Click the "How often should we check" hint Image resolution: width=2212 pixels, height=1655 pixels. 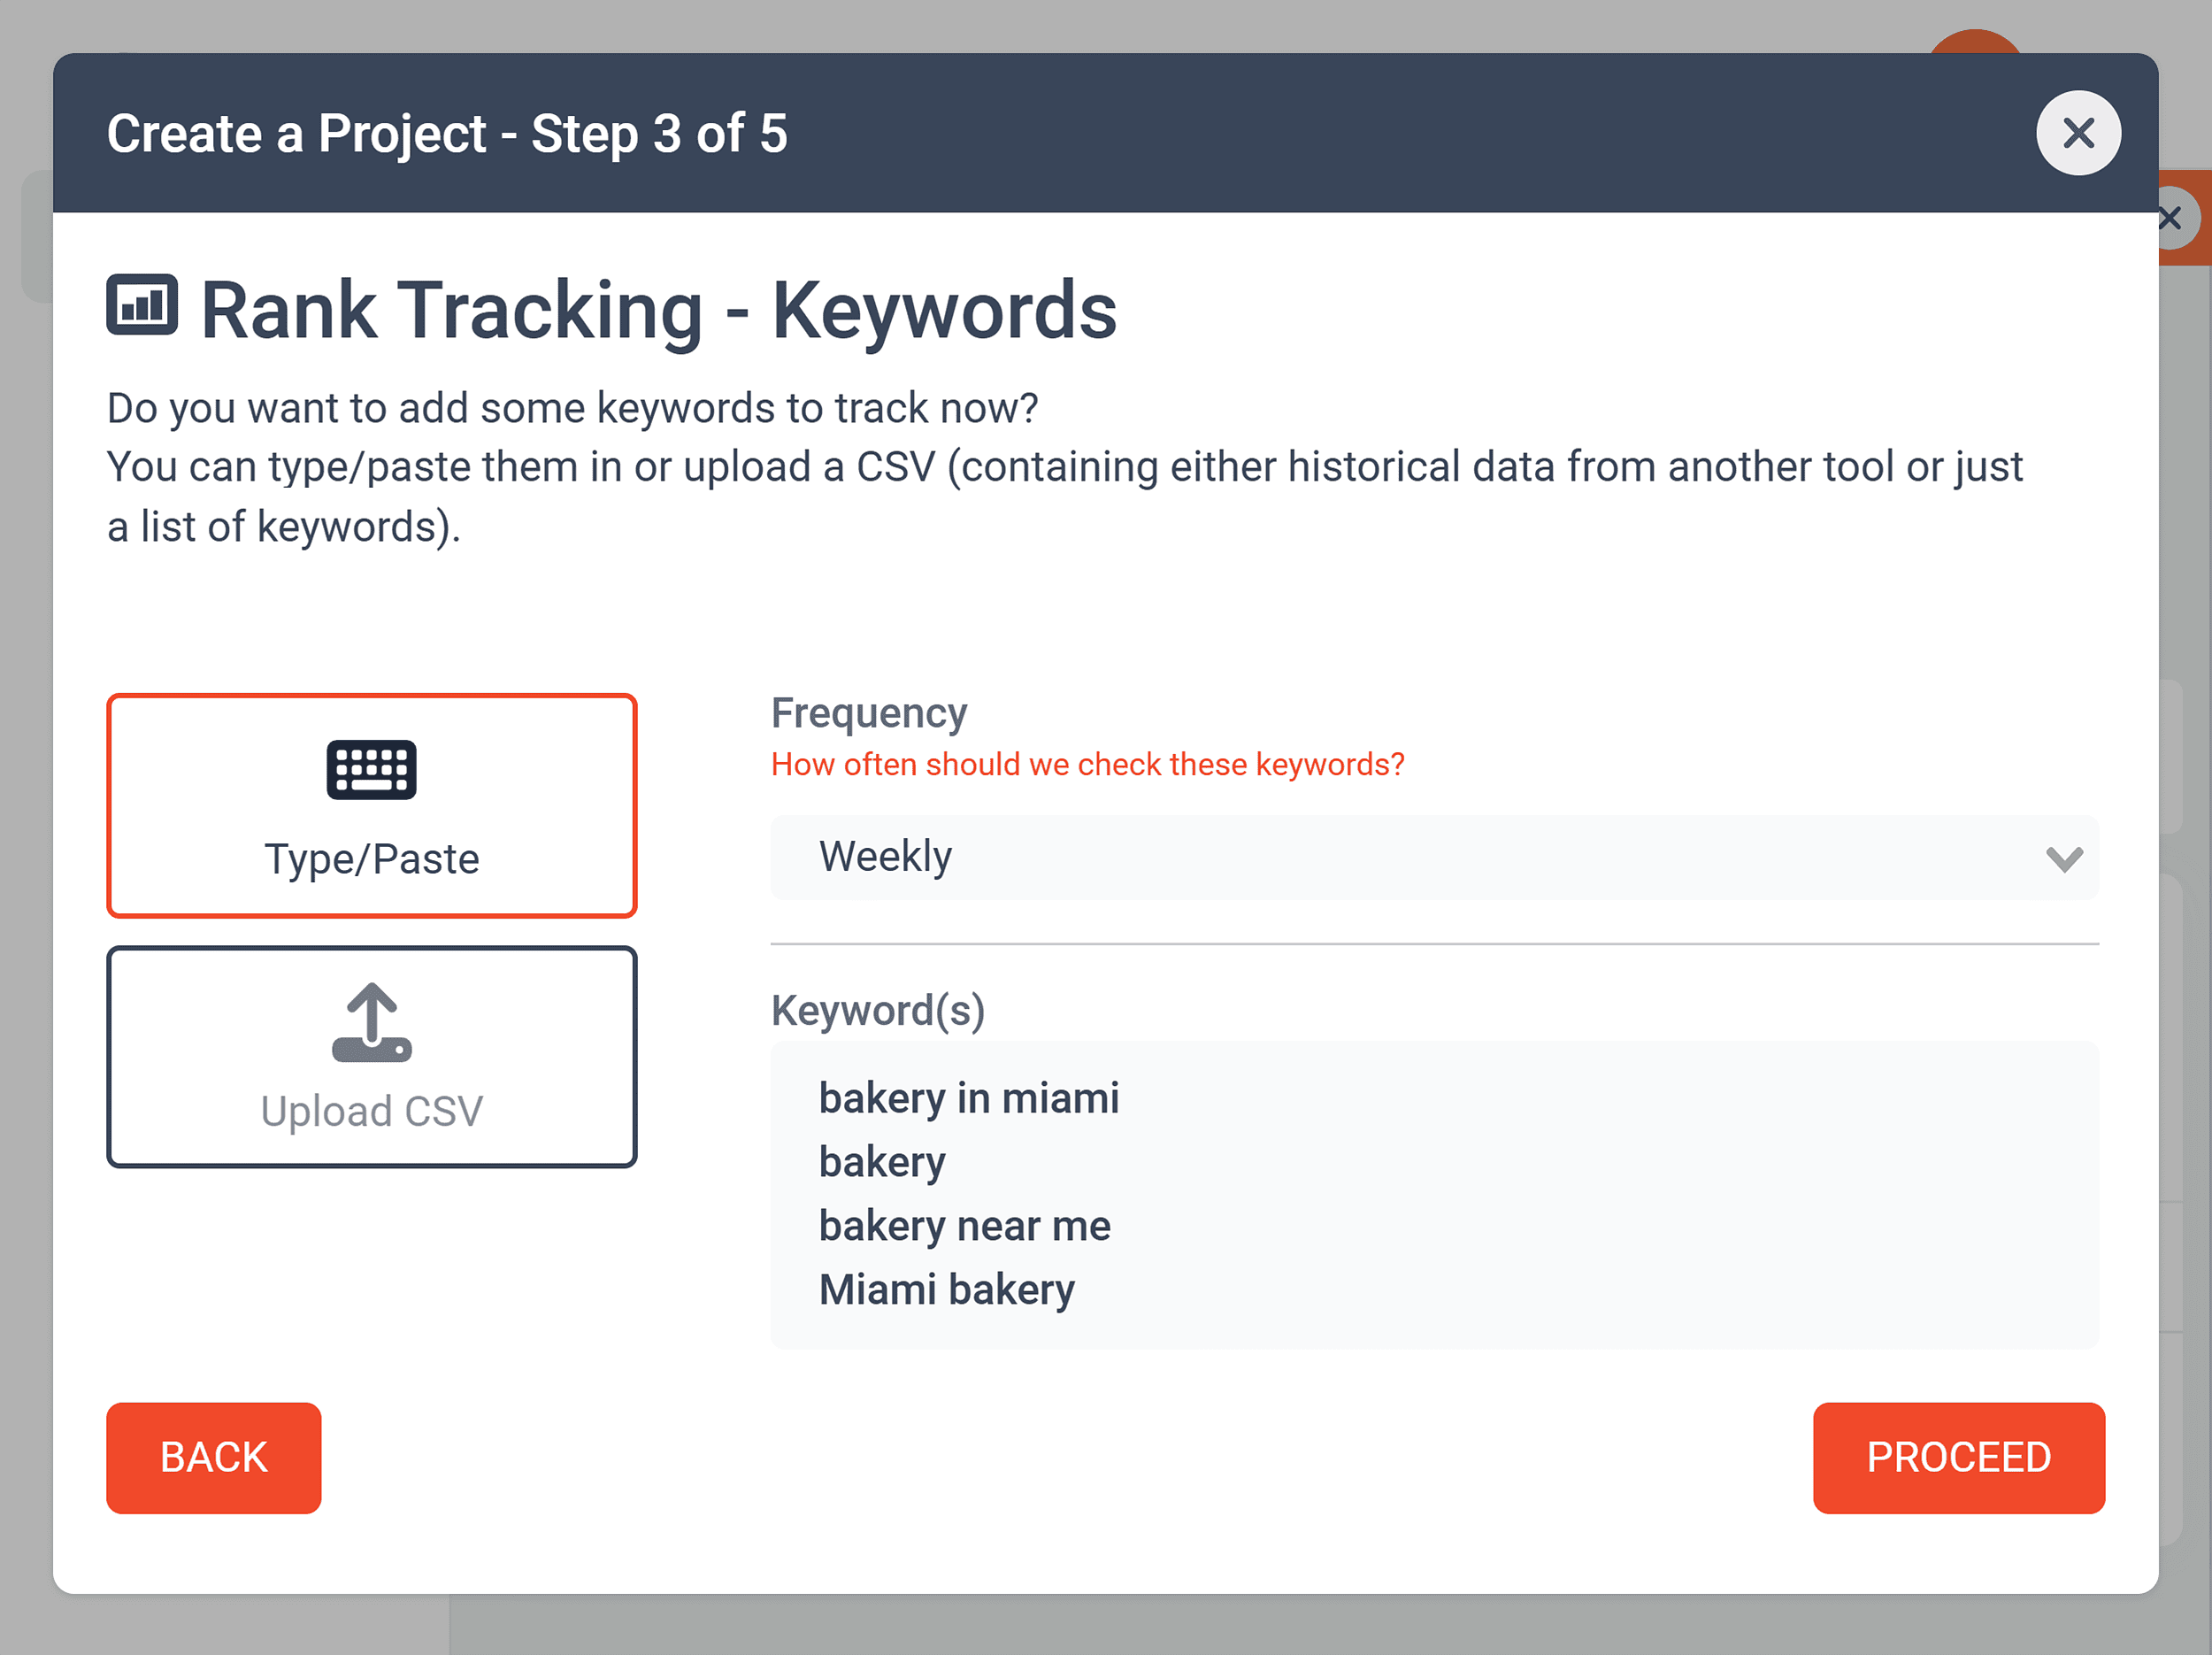point(1087,764)
